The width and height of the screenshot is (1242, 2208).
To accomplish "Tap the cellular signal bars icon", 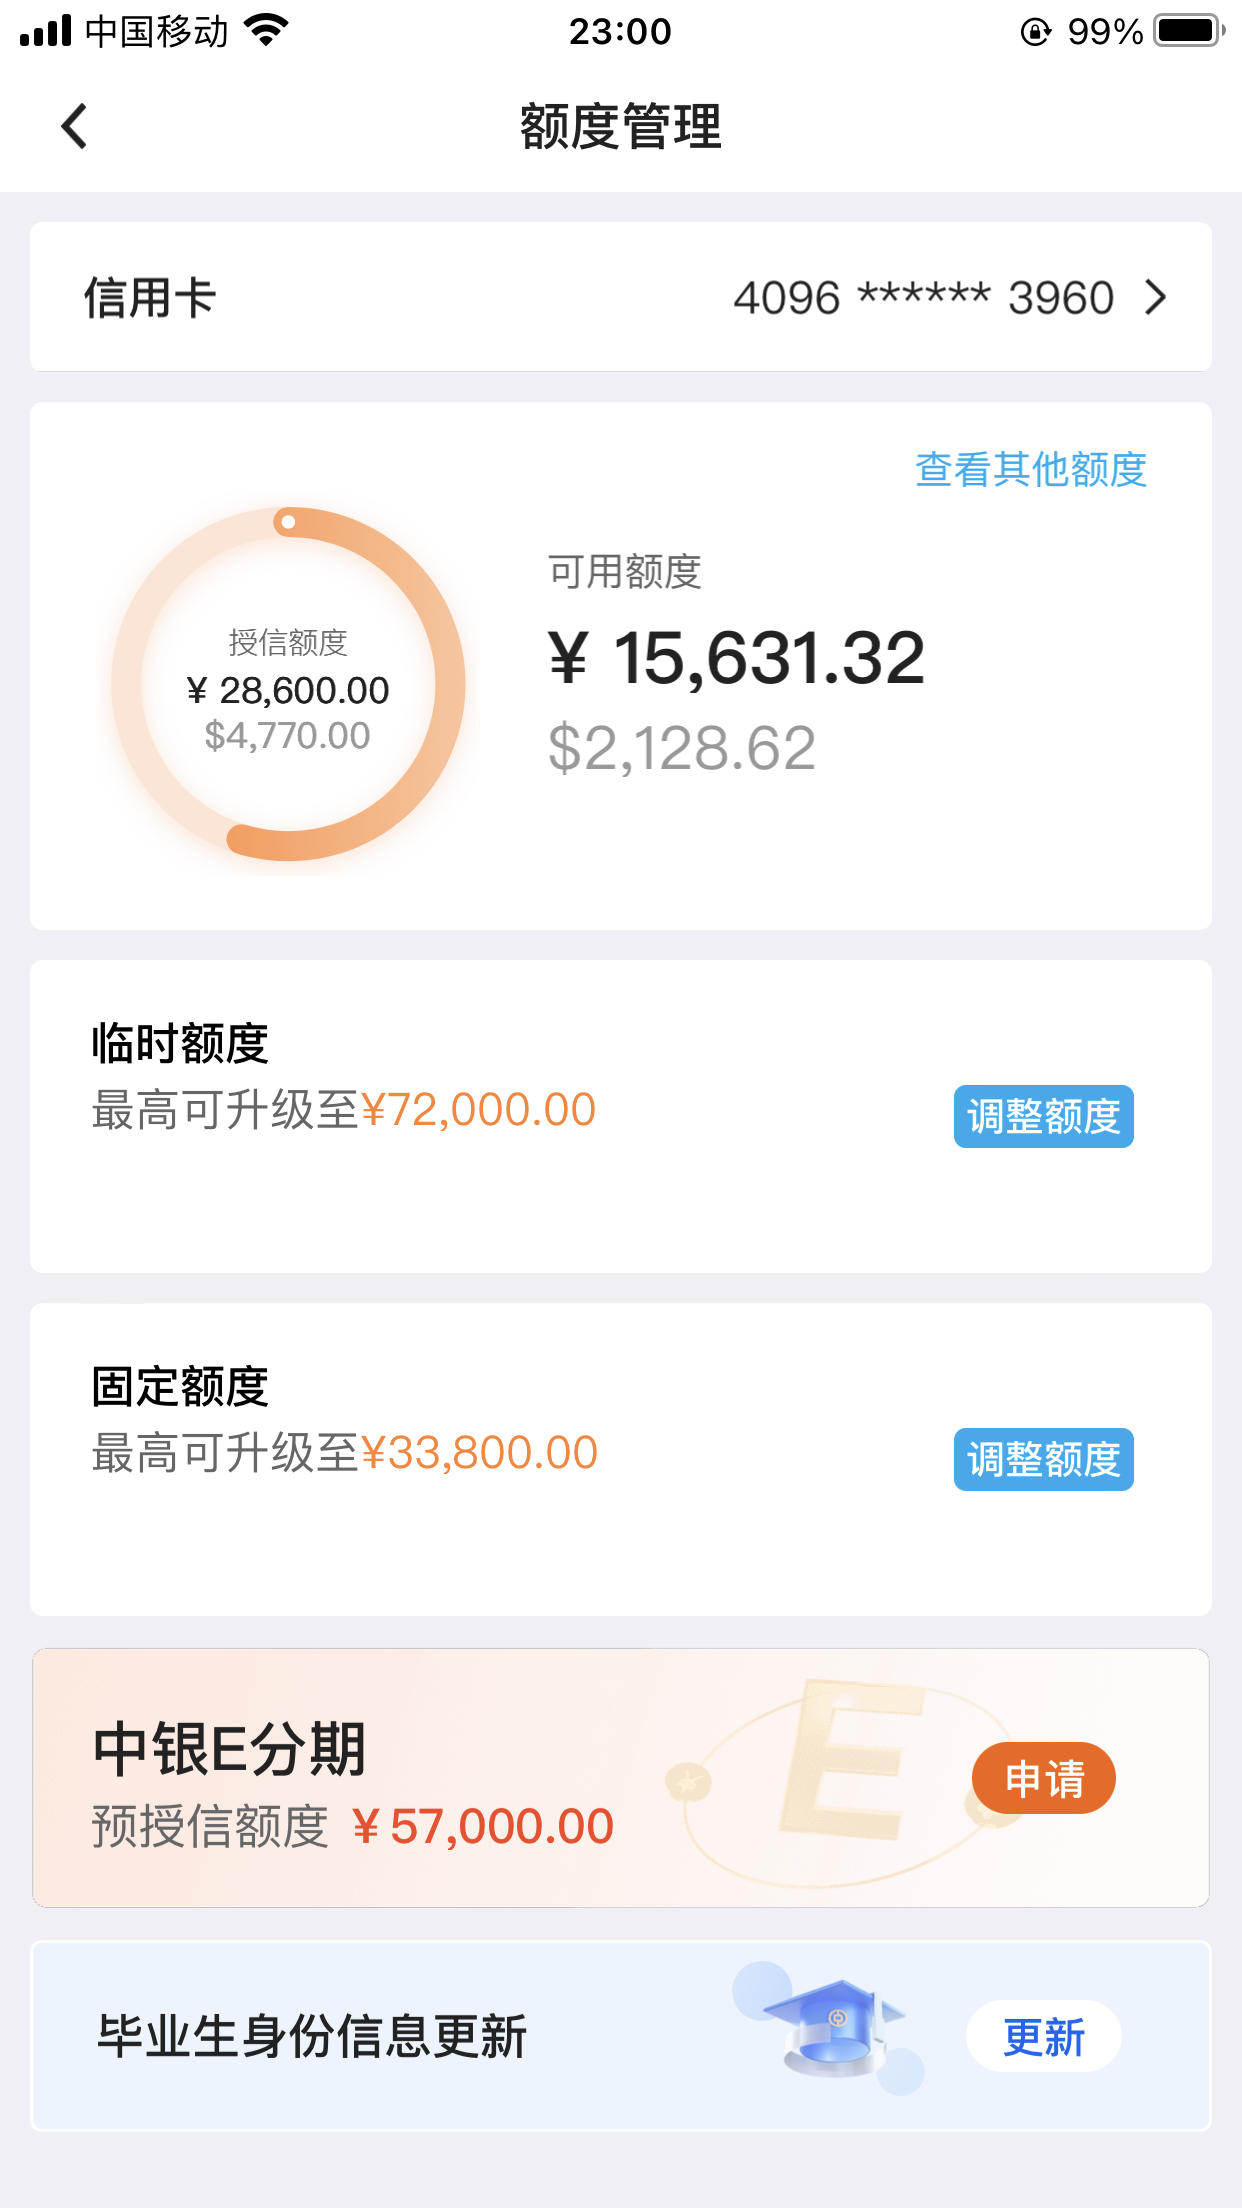I will (x=46, y=31).
